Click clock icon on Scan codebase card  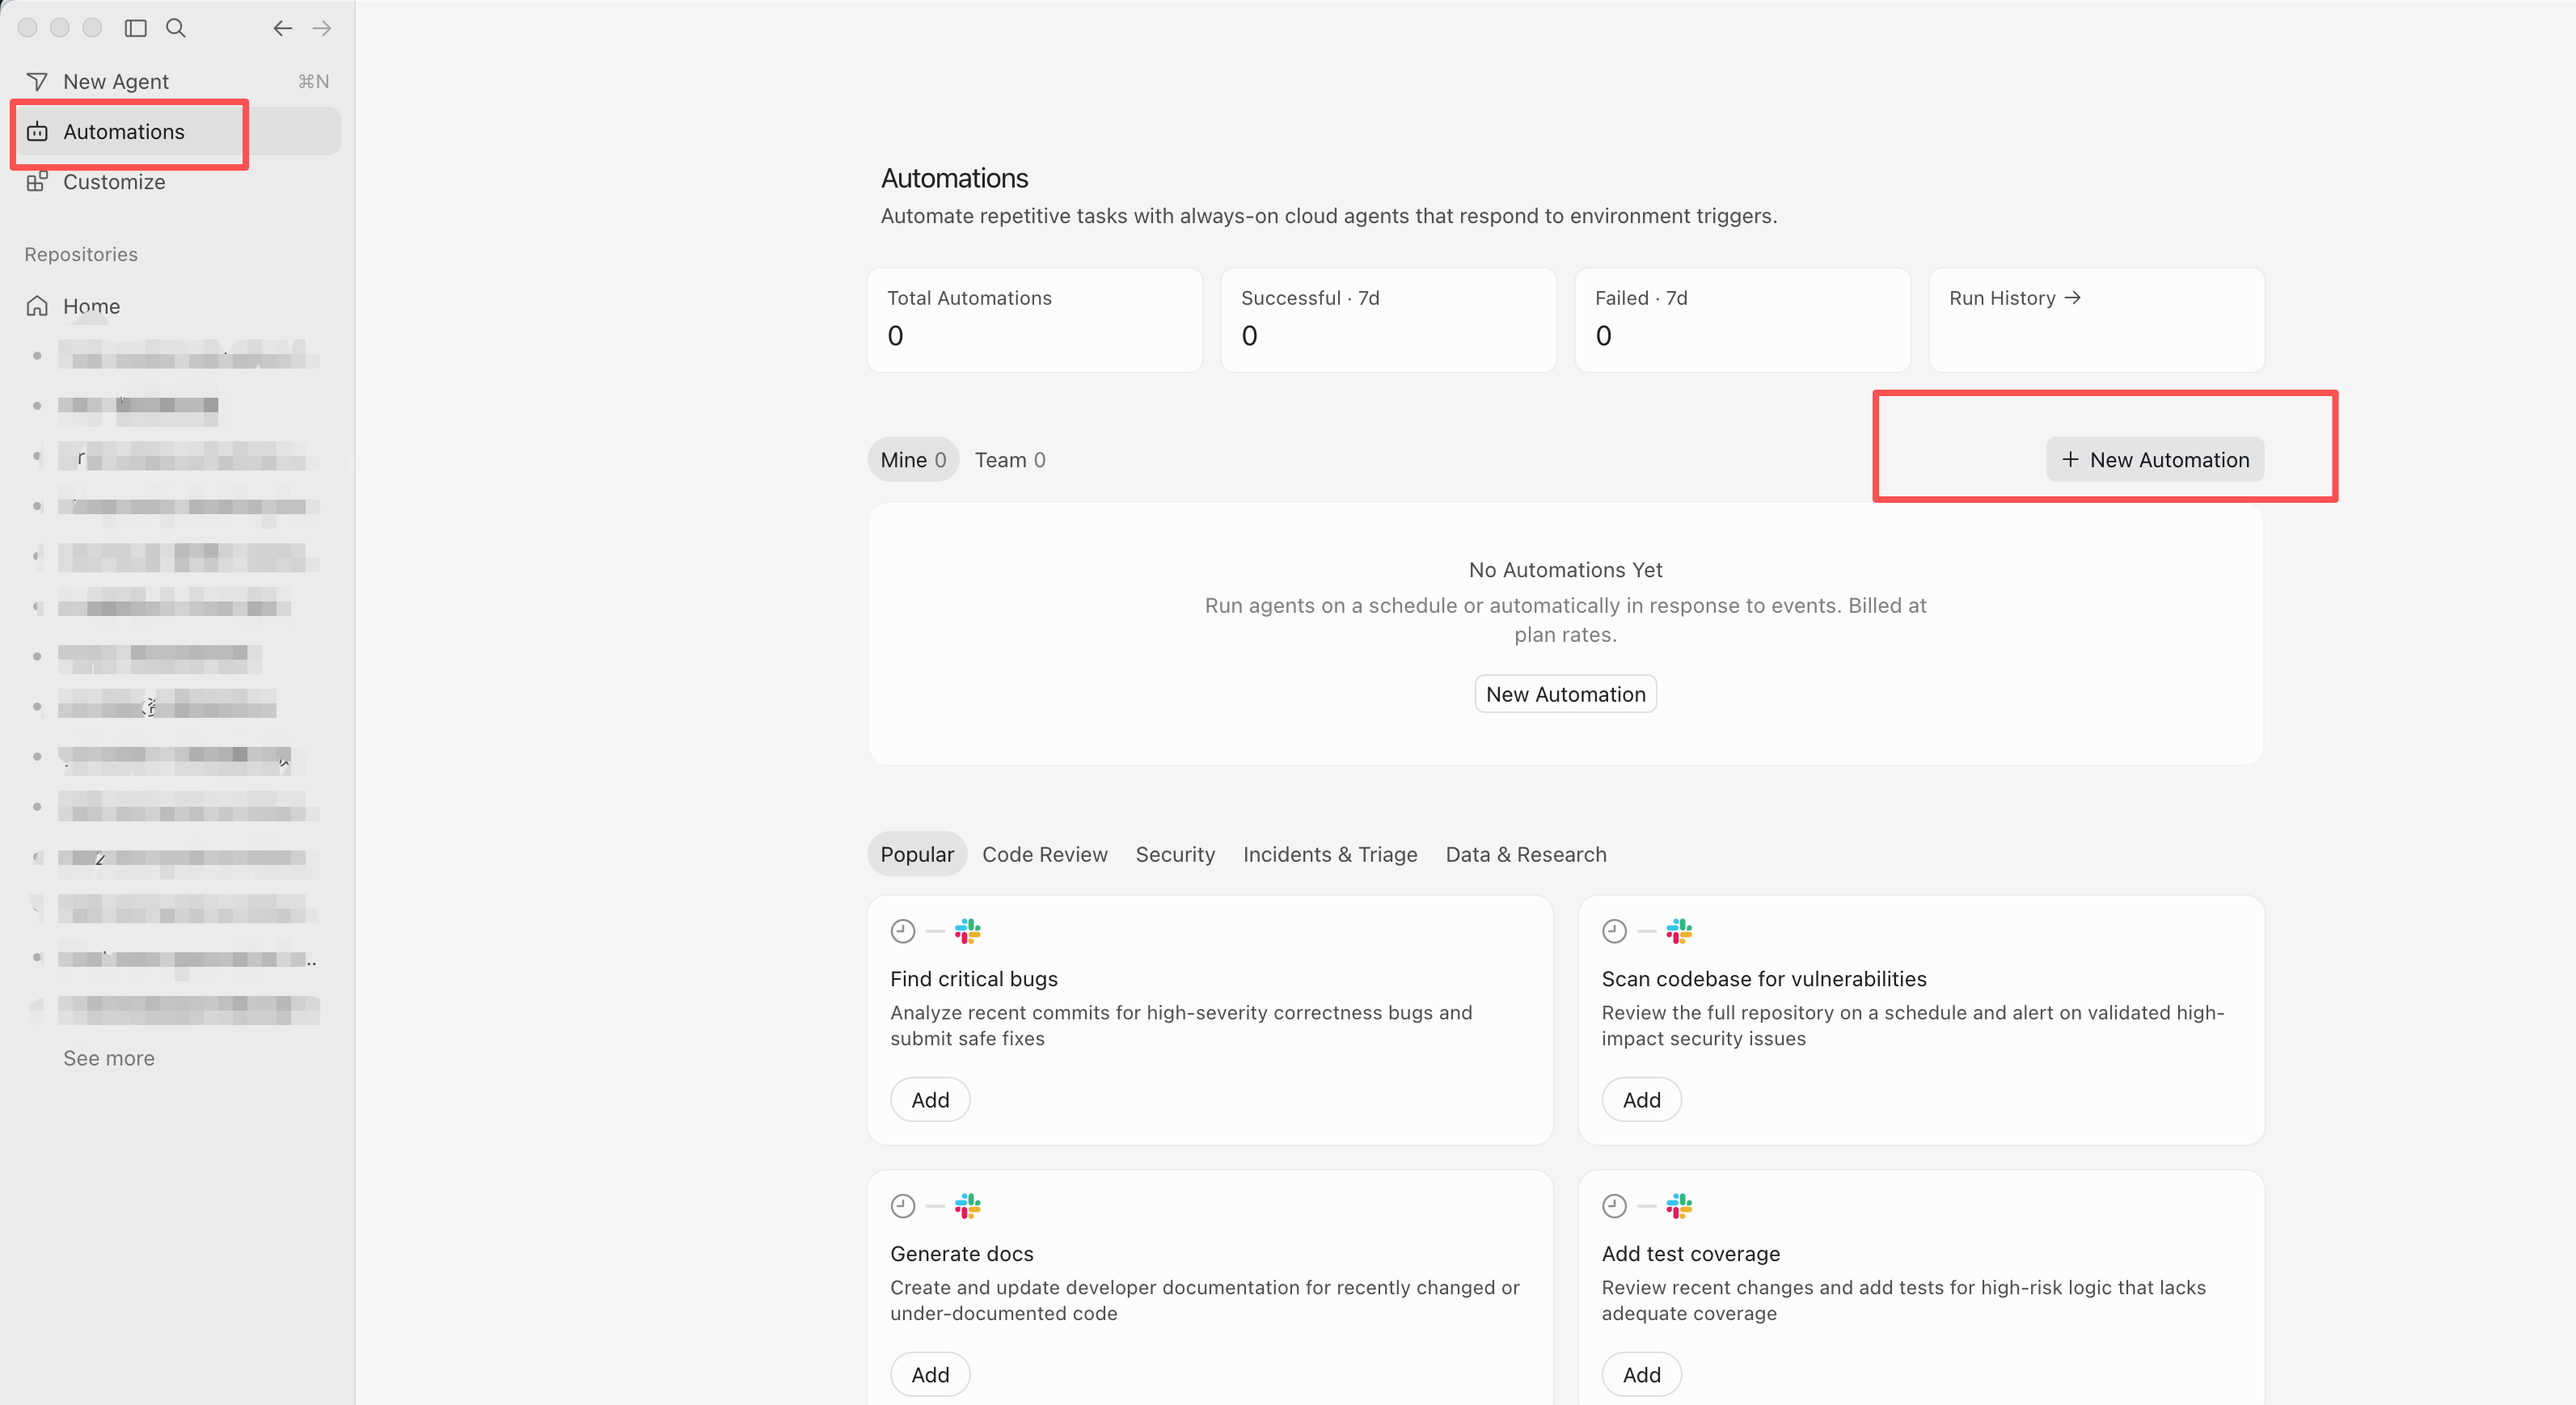pyautogui.click(x=1614, y=931)
